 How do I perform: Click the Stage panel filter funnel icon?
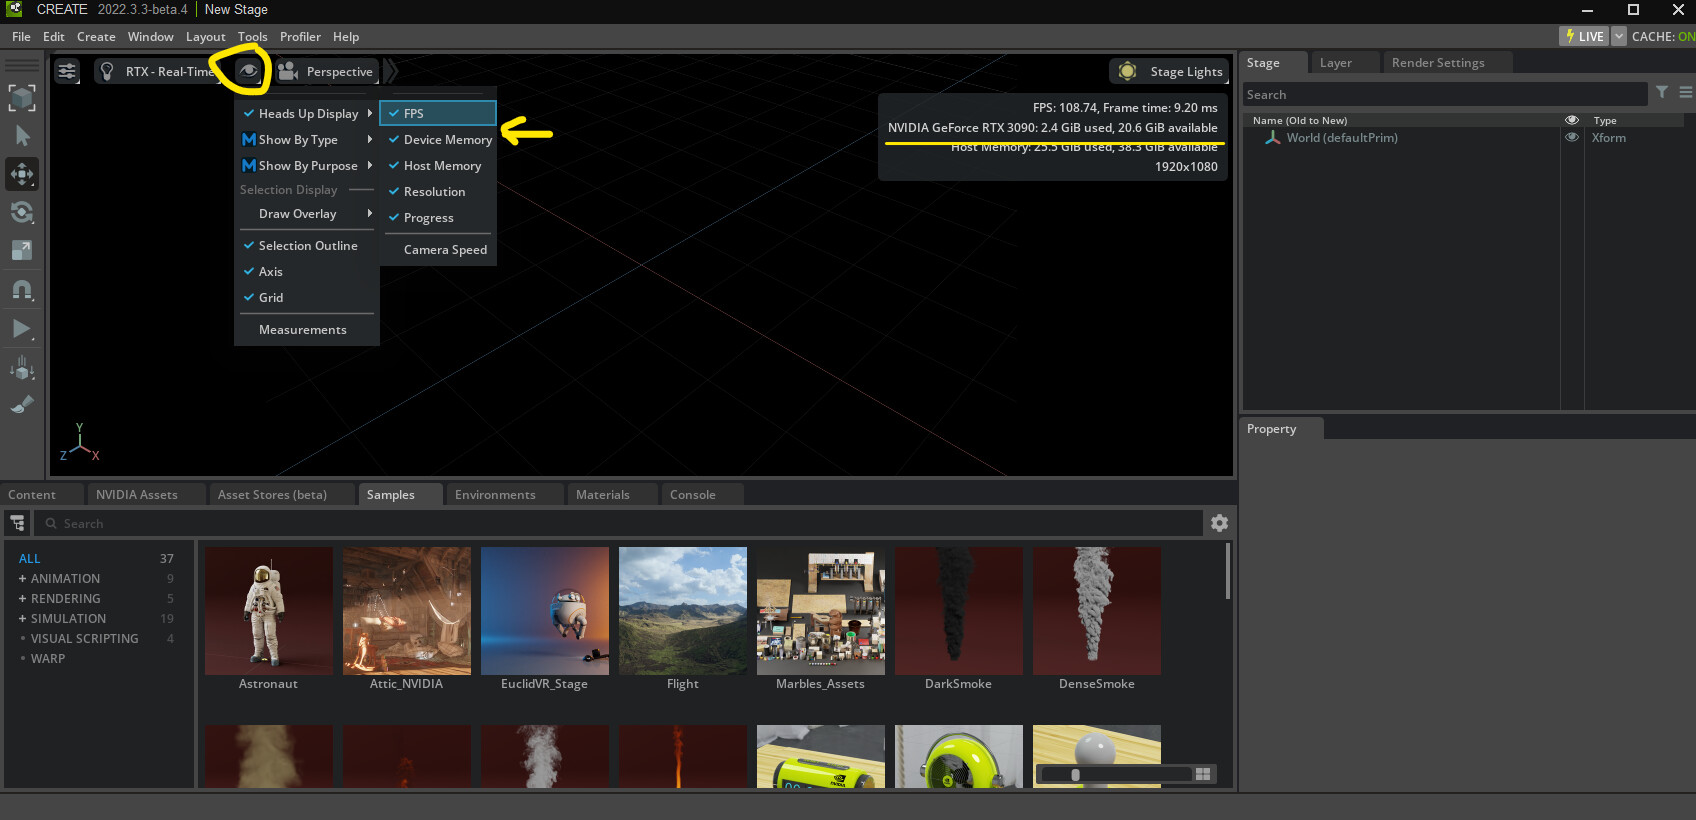1662,92
